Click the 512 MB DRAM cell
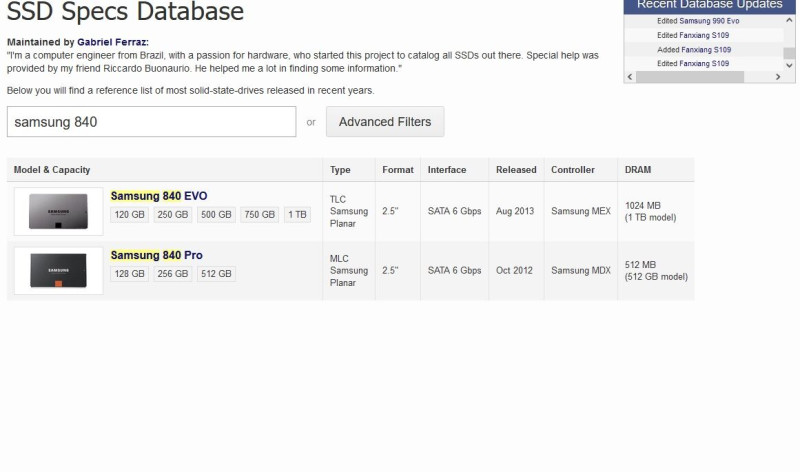The image size is (800, 472). 656,270
